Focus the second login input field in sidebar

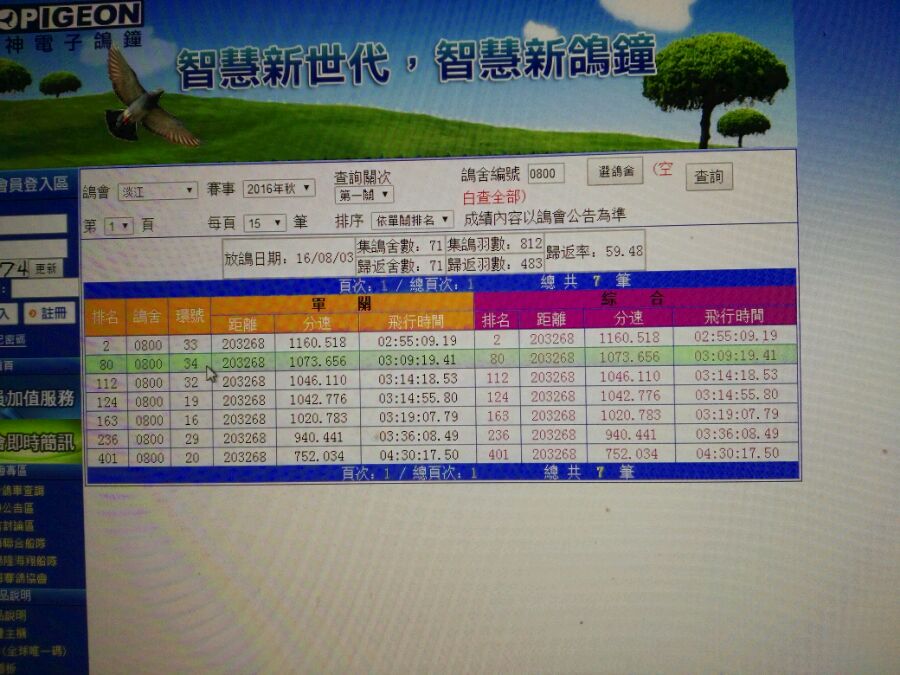(33, 248)
